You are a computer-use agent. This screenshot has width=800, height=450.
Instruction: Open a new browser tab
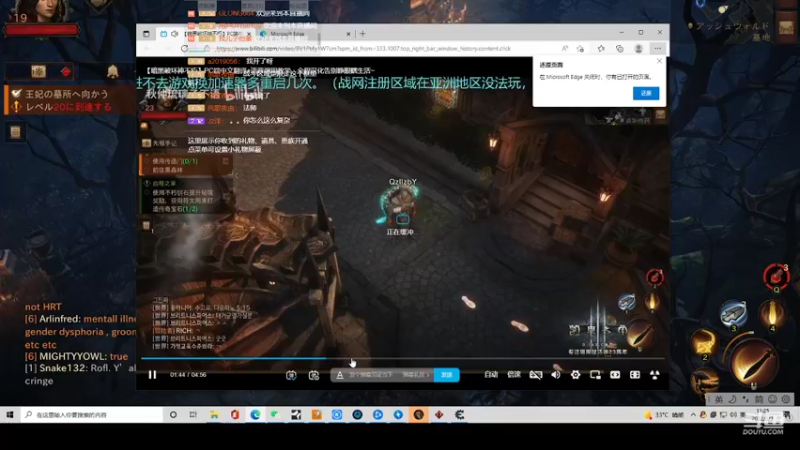coord(363,34)
